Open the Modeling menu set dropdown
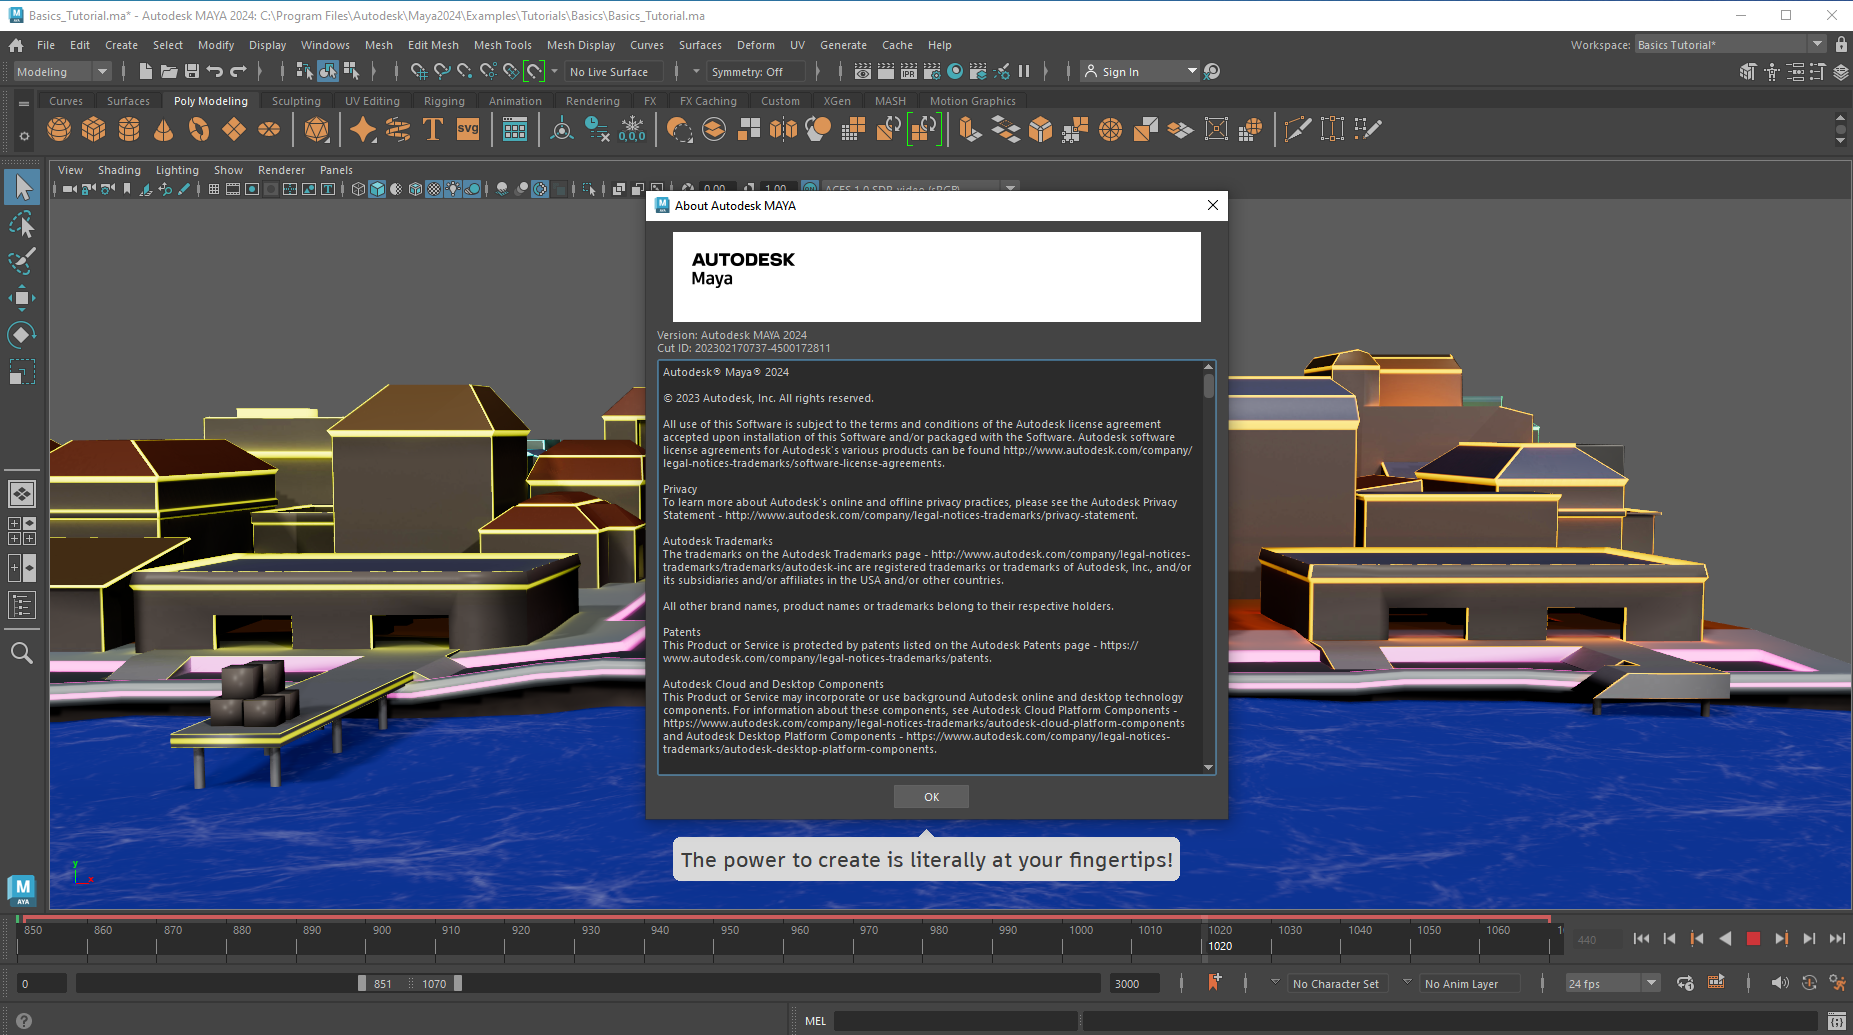Image resolution: width=1853 pixels, height=1035 pixels. pyautogui.click(x=62, y=71)
